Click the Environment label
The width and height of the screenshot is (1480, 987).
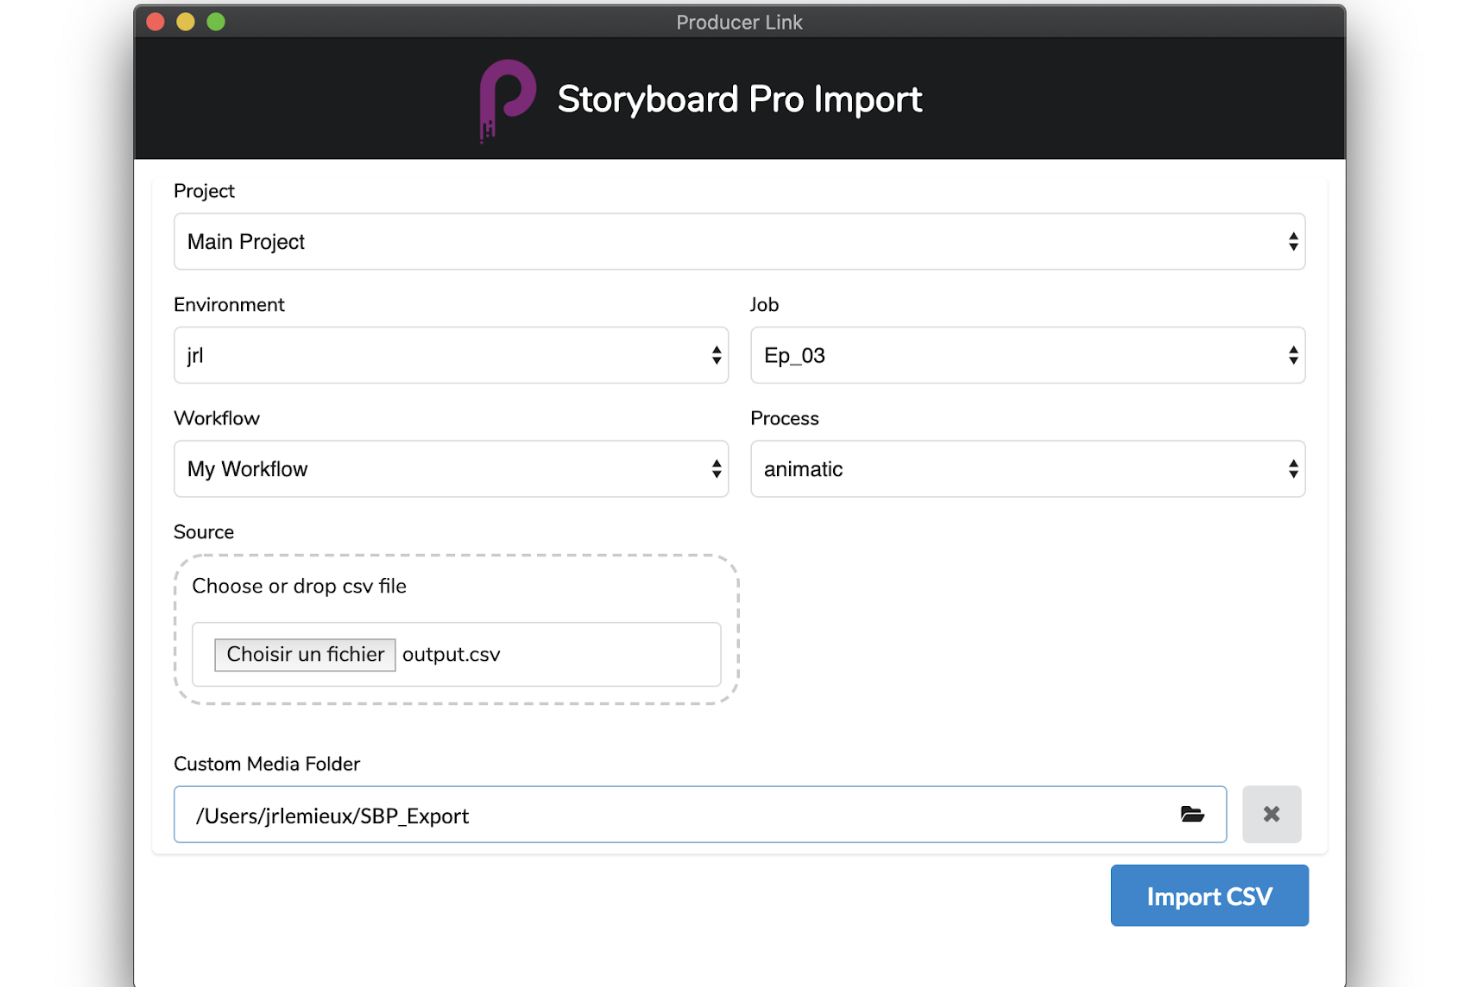229,305
